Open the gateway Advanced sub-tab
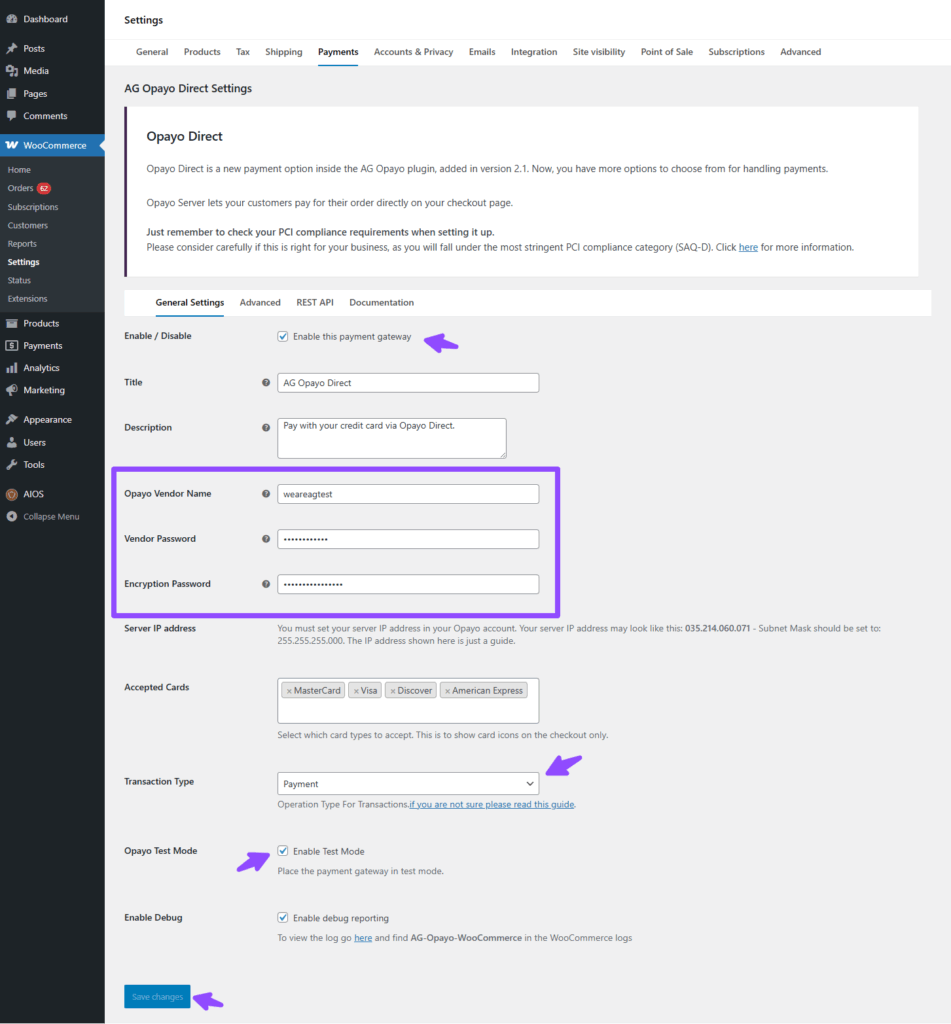951x1024 pixels. [260, 302]
